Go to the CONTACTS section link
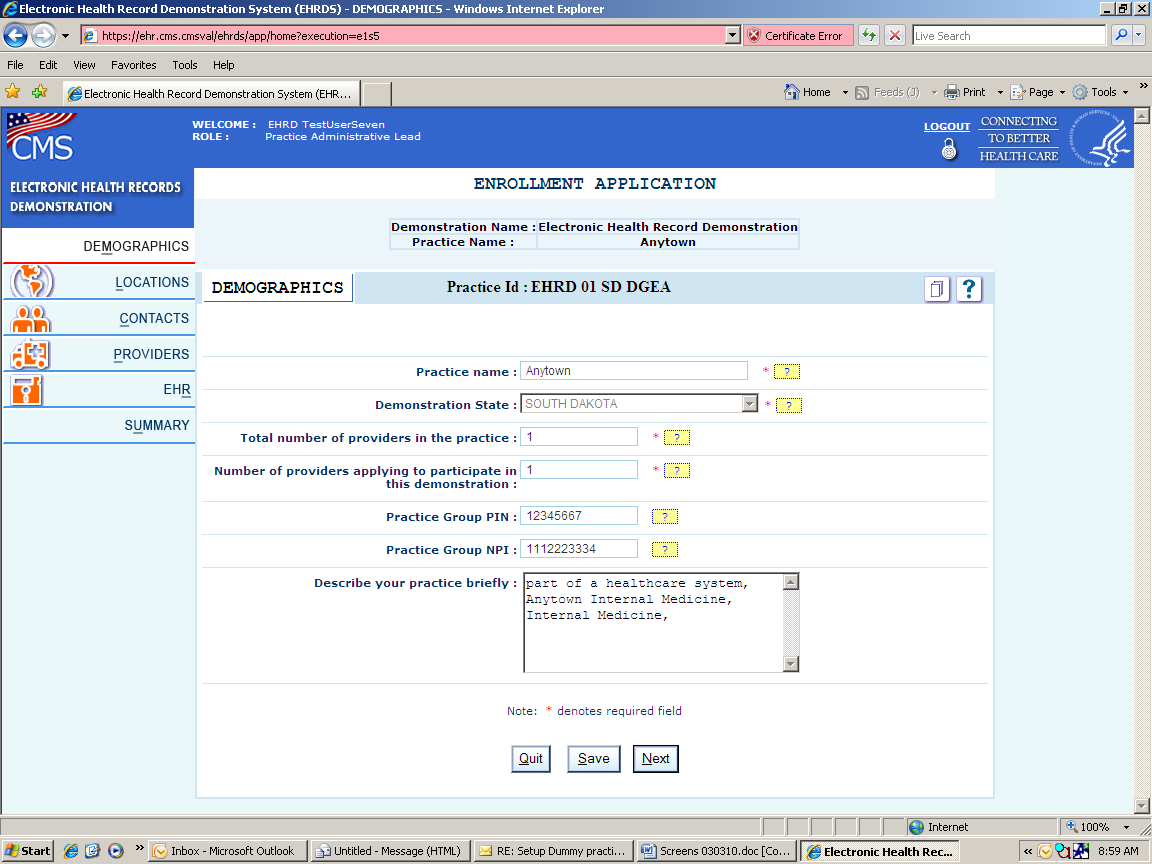Viewport: 1152px width, 864px height. pos(154,318)
